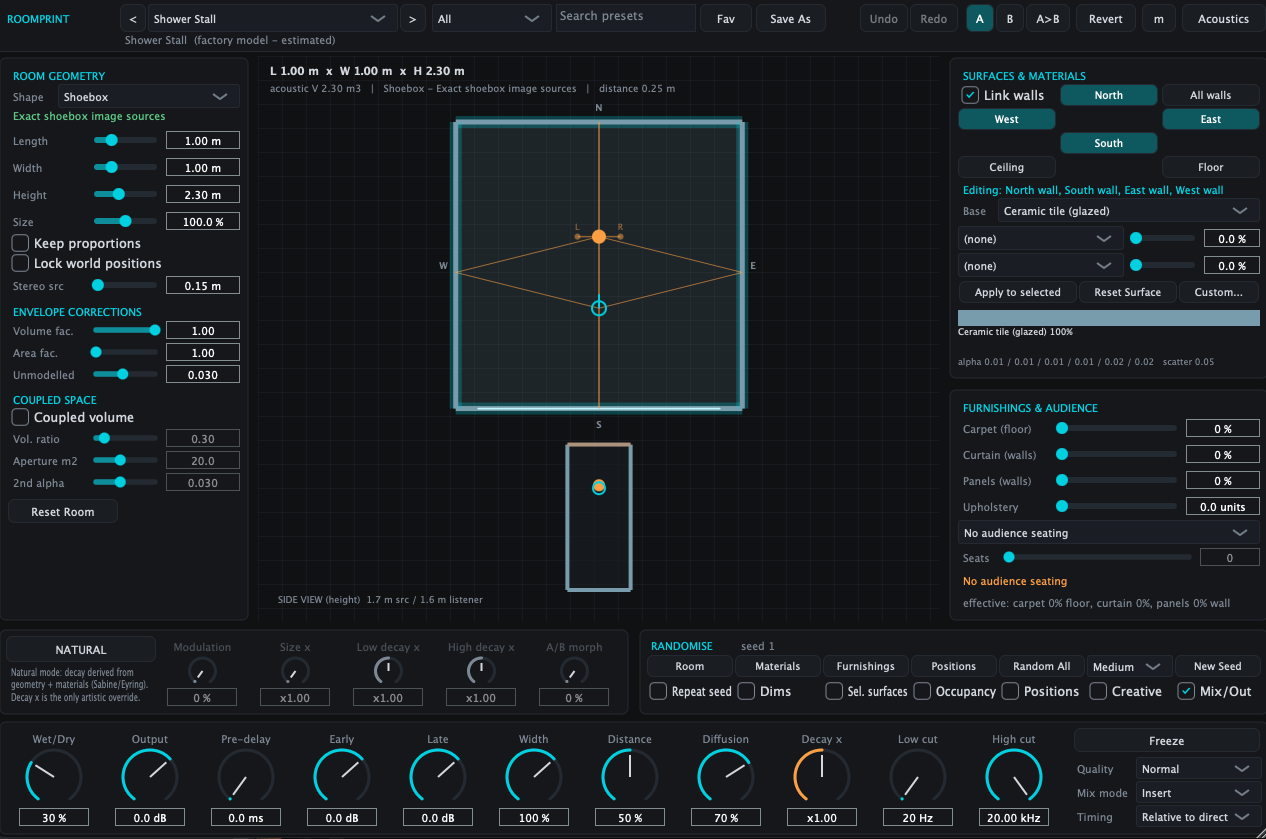Screen dimensions: 1266x839
Task: Select the East wall surface
Action: point(1211,119)
